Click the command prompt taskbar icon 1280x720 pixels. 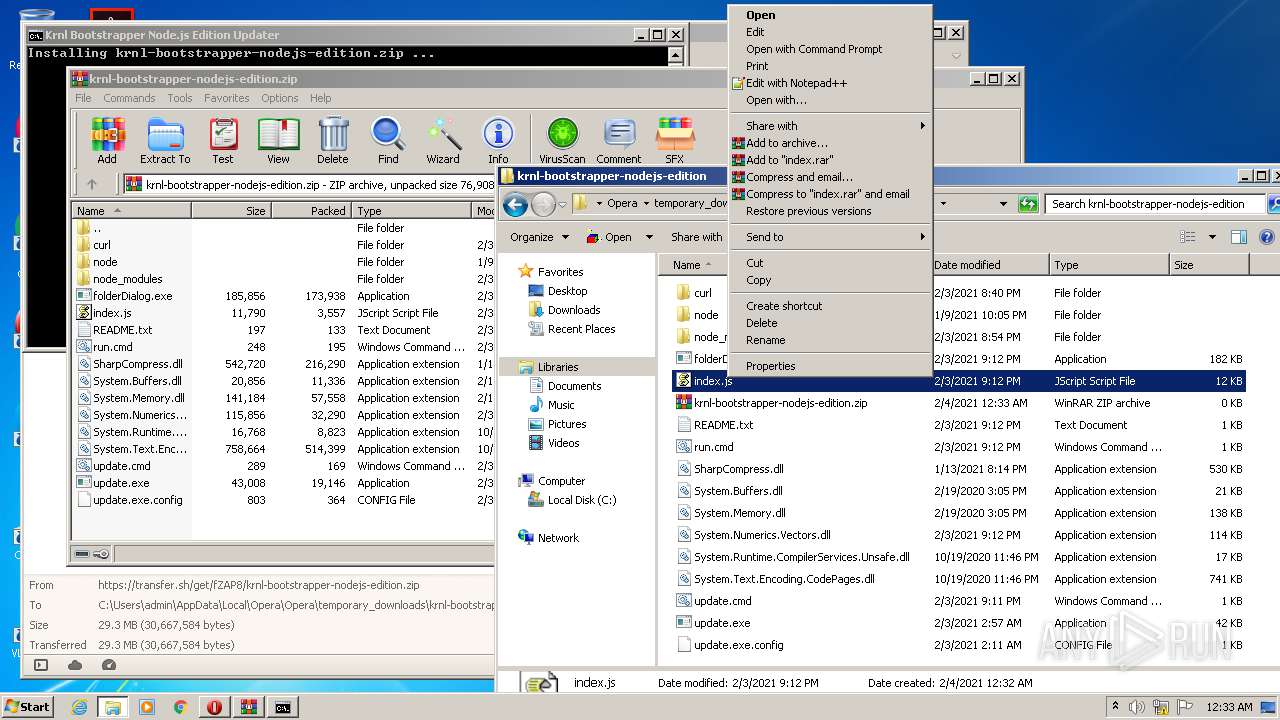[283, 707]
